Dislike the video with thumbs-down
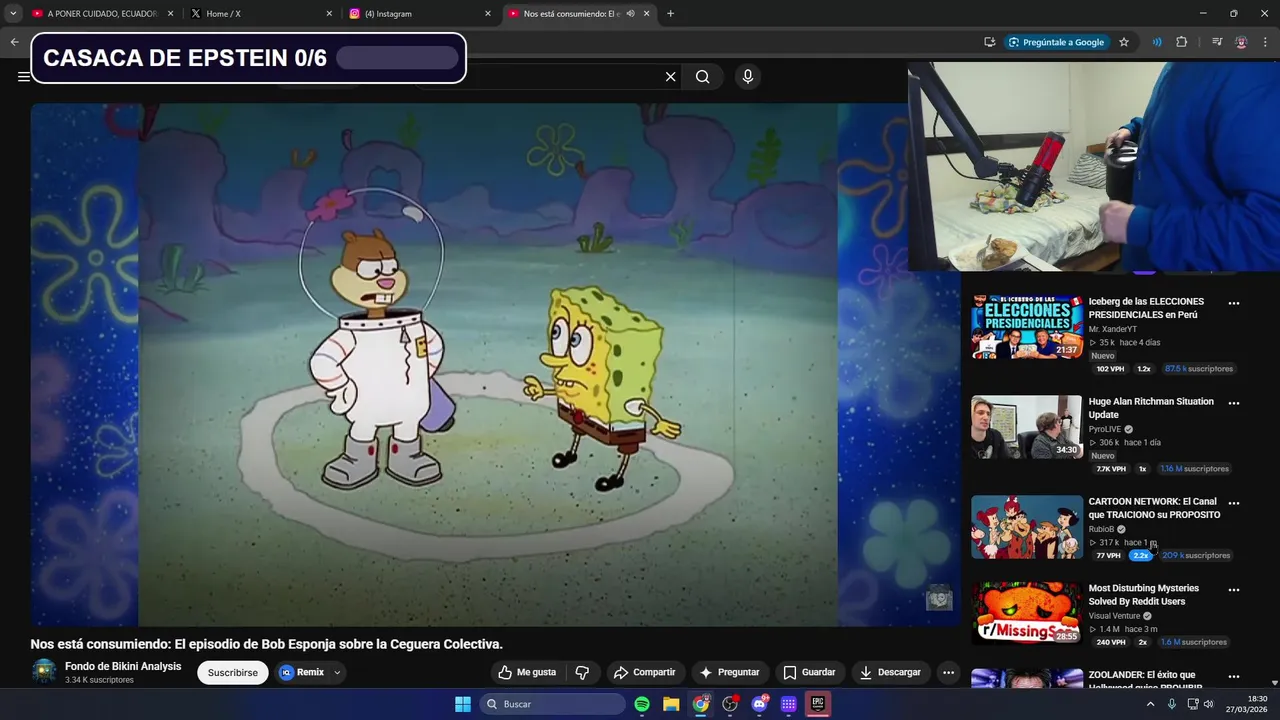The height and width of the screenshot is (720, 1280). pyautogui.click(x=582, y=672)
